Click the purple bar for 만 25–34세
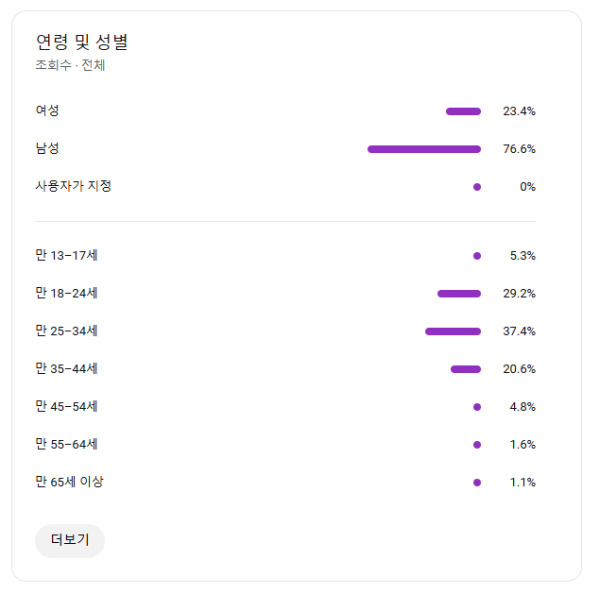Image resolution: width=600 pixels, height=594 pixels. pyautogui.click(x=453, y=331)
